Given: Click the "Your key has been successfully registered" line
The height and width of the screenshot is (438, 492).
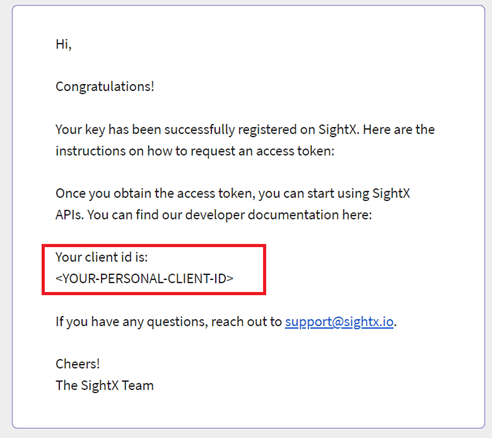Looking at the screenshot, I should pyautogui.click(x=245, y=130).
